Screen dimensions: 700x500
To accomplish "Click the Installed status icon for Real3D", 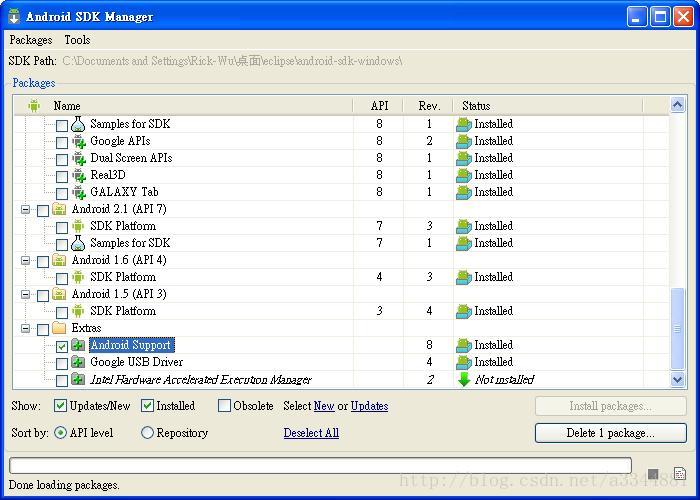I will (x=464, y=175).
